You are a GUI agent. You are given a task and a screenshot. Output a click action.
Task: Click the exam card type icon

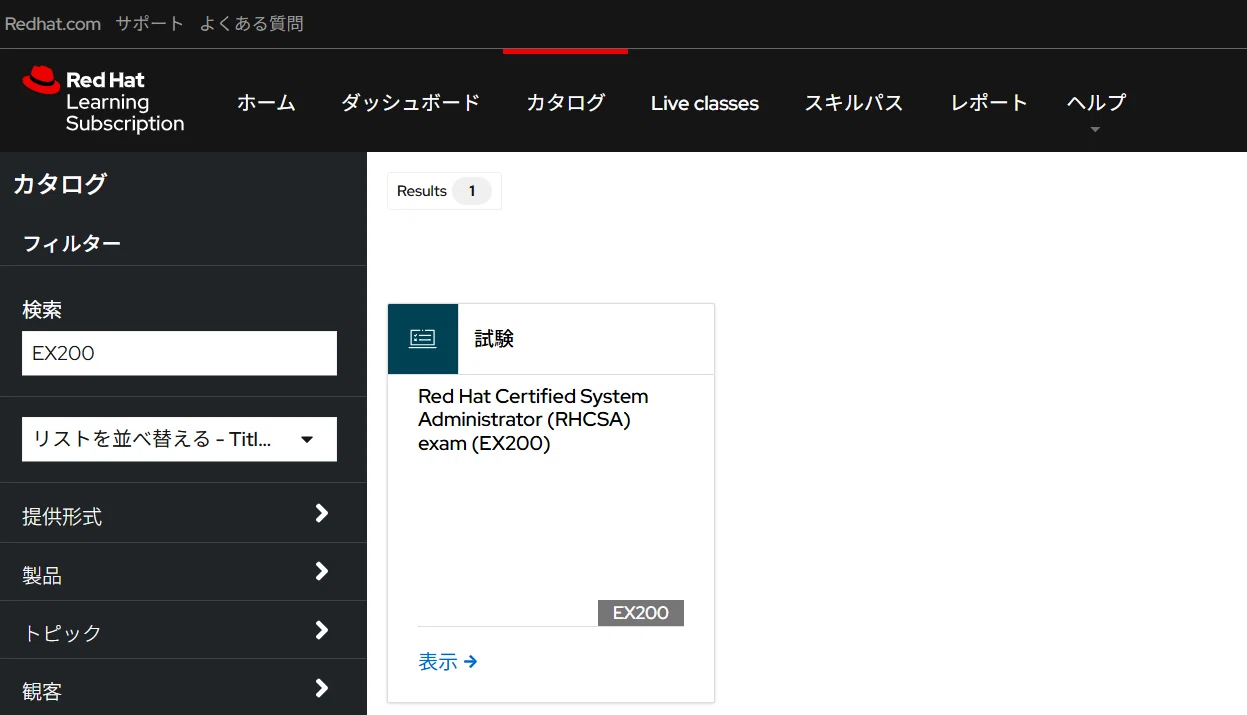coord(423,339)
